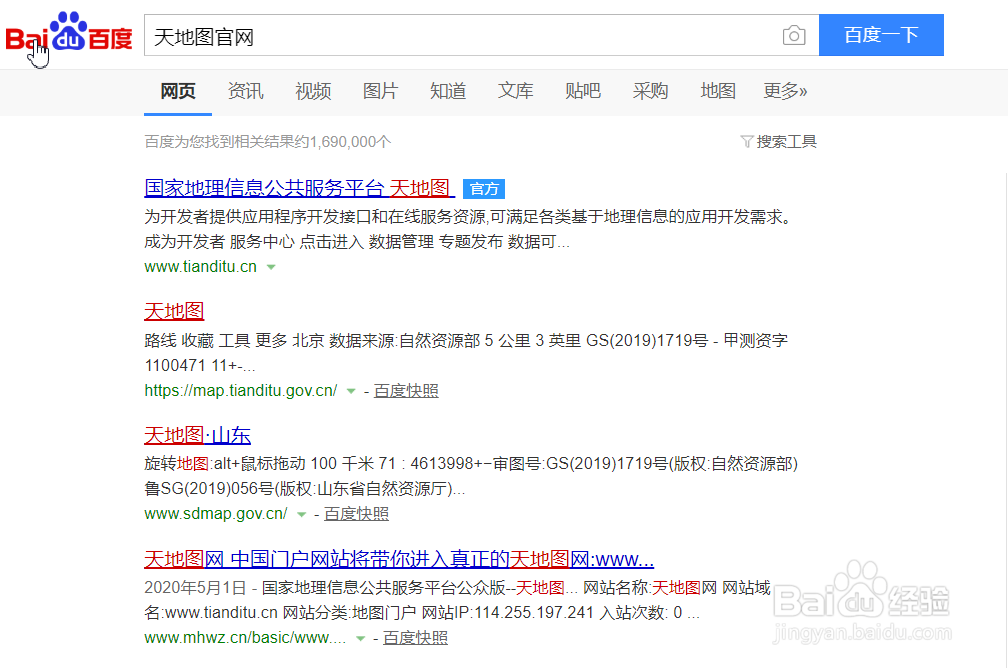Click the 百度一下 search button

click(x=881, y=35)
